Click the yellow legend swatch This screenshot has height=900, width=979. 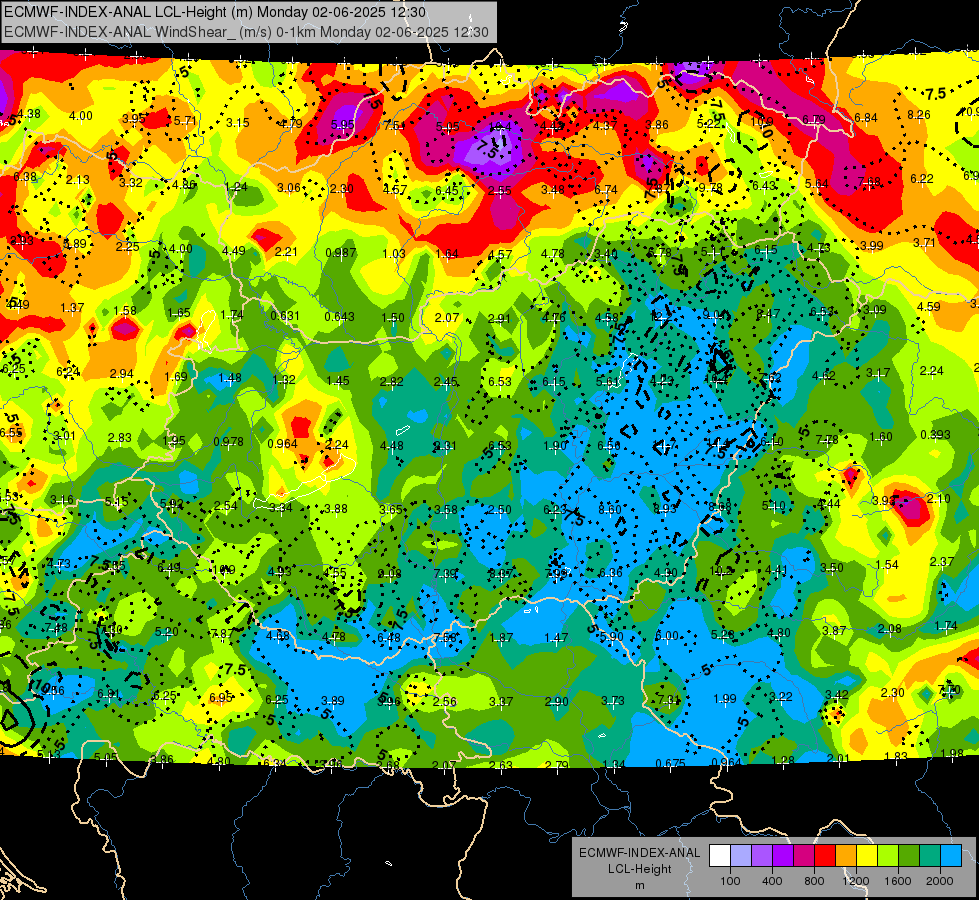(867, 856)
